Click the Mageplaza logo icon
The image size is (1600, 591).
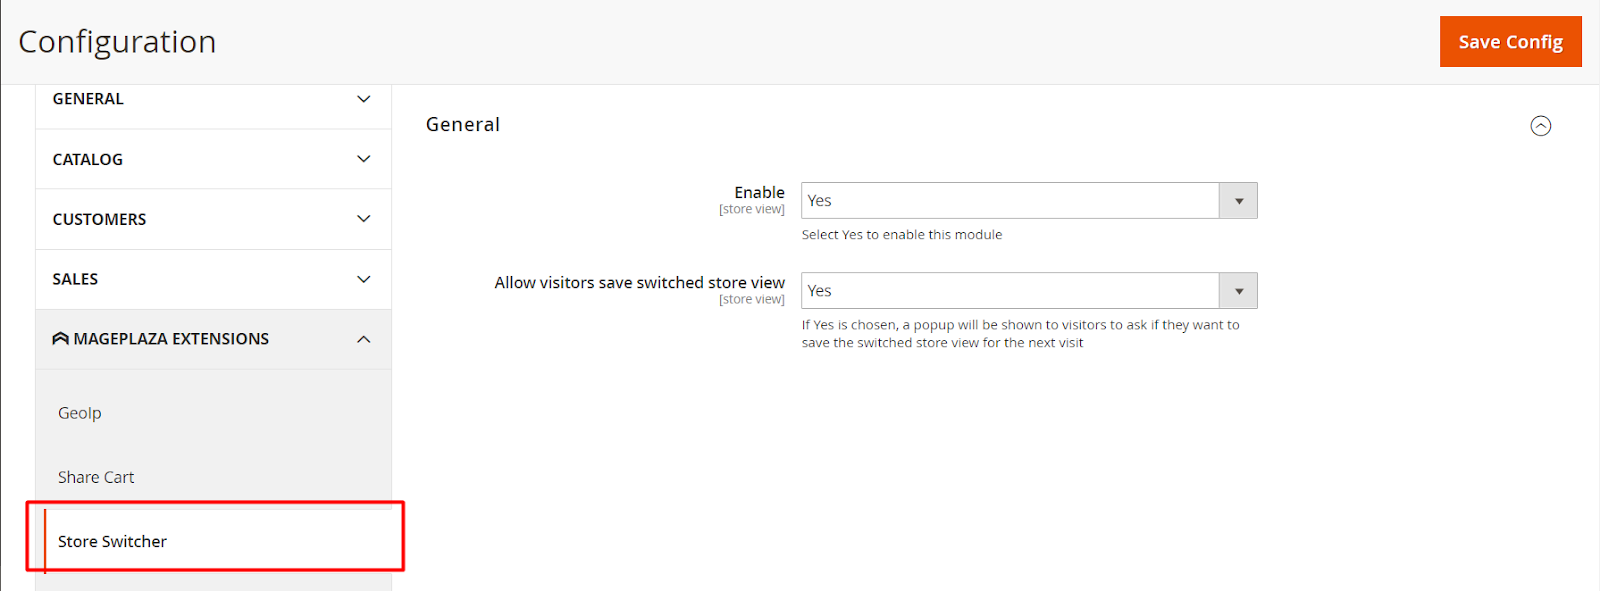pyautogui.click(x=61, y=339)
